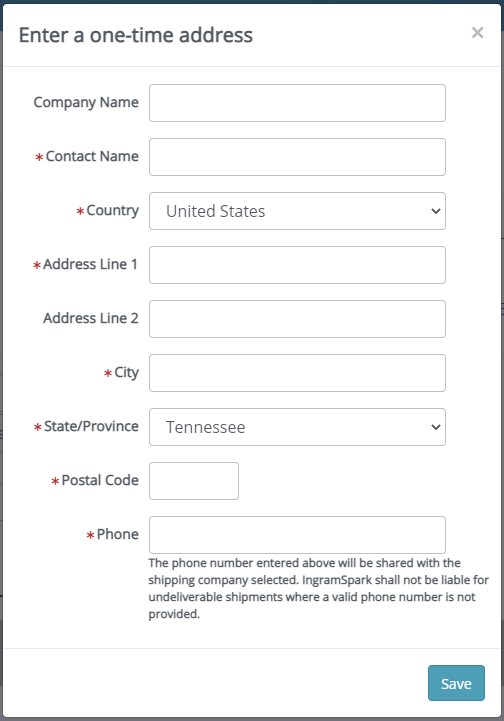
Task: Click the Postal Code label
Action: (x=100, y=480)
